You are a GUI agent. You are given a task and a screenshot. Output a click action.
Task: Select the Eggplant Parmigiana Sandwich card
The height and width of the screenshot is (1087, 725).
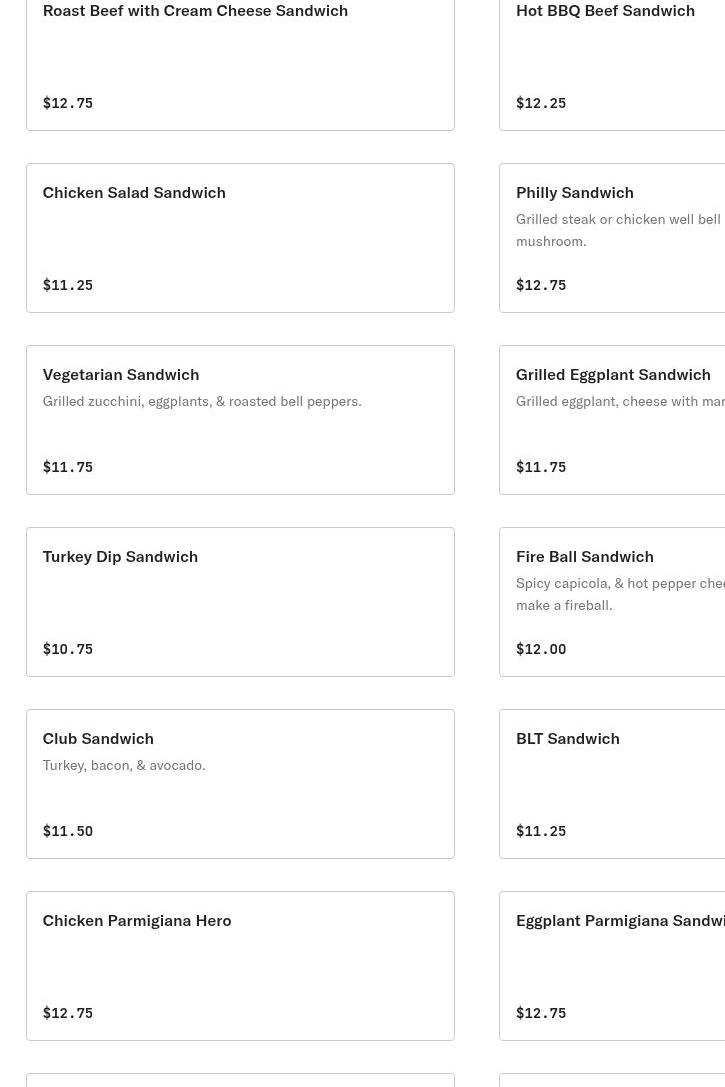click(x=612, y=966)
